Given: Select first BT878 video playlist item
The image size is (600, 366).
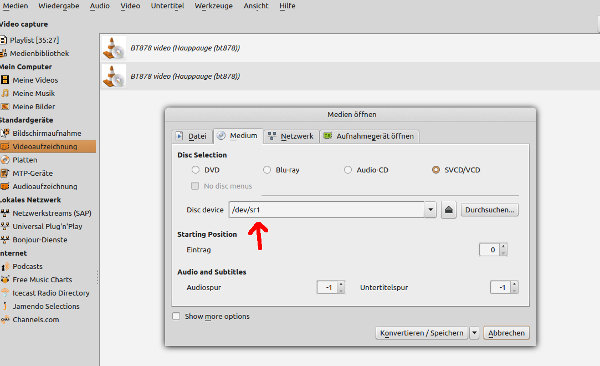Looking at the screenshot, I should pos(350,48).
